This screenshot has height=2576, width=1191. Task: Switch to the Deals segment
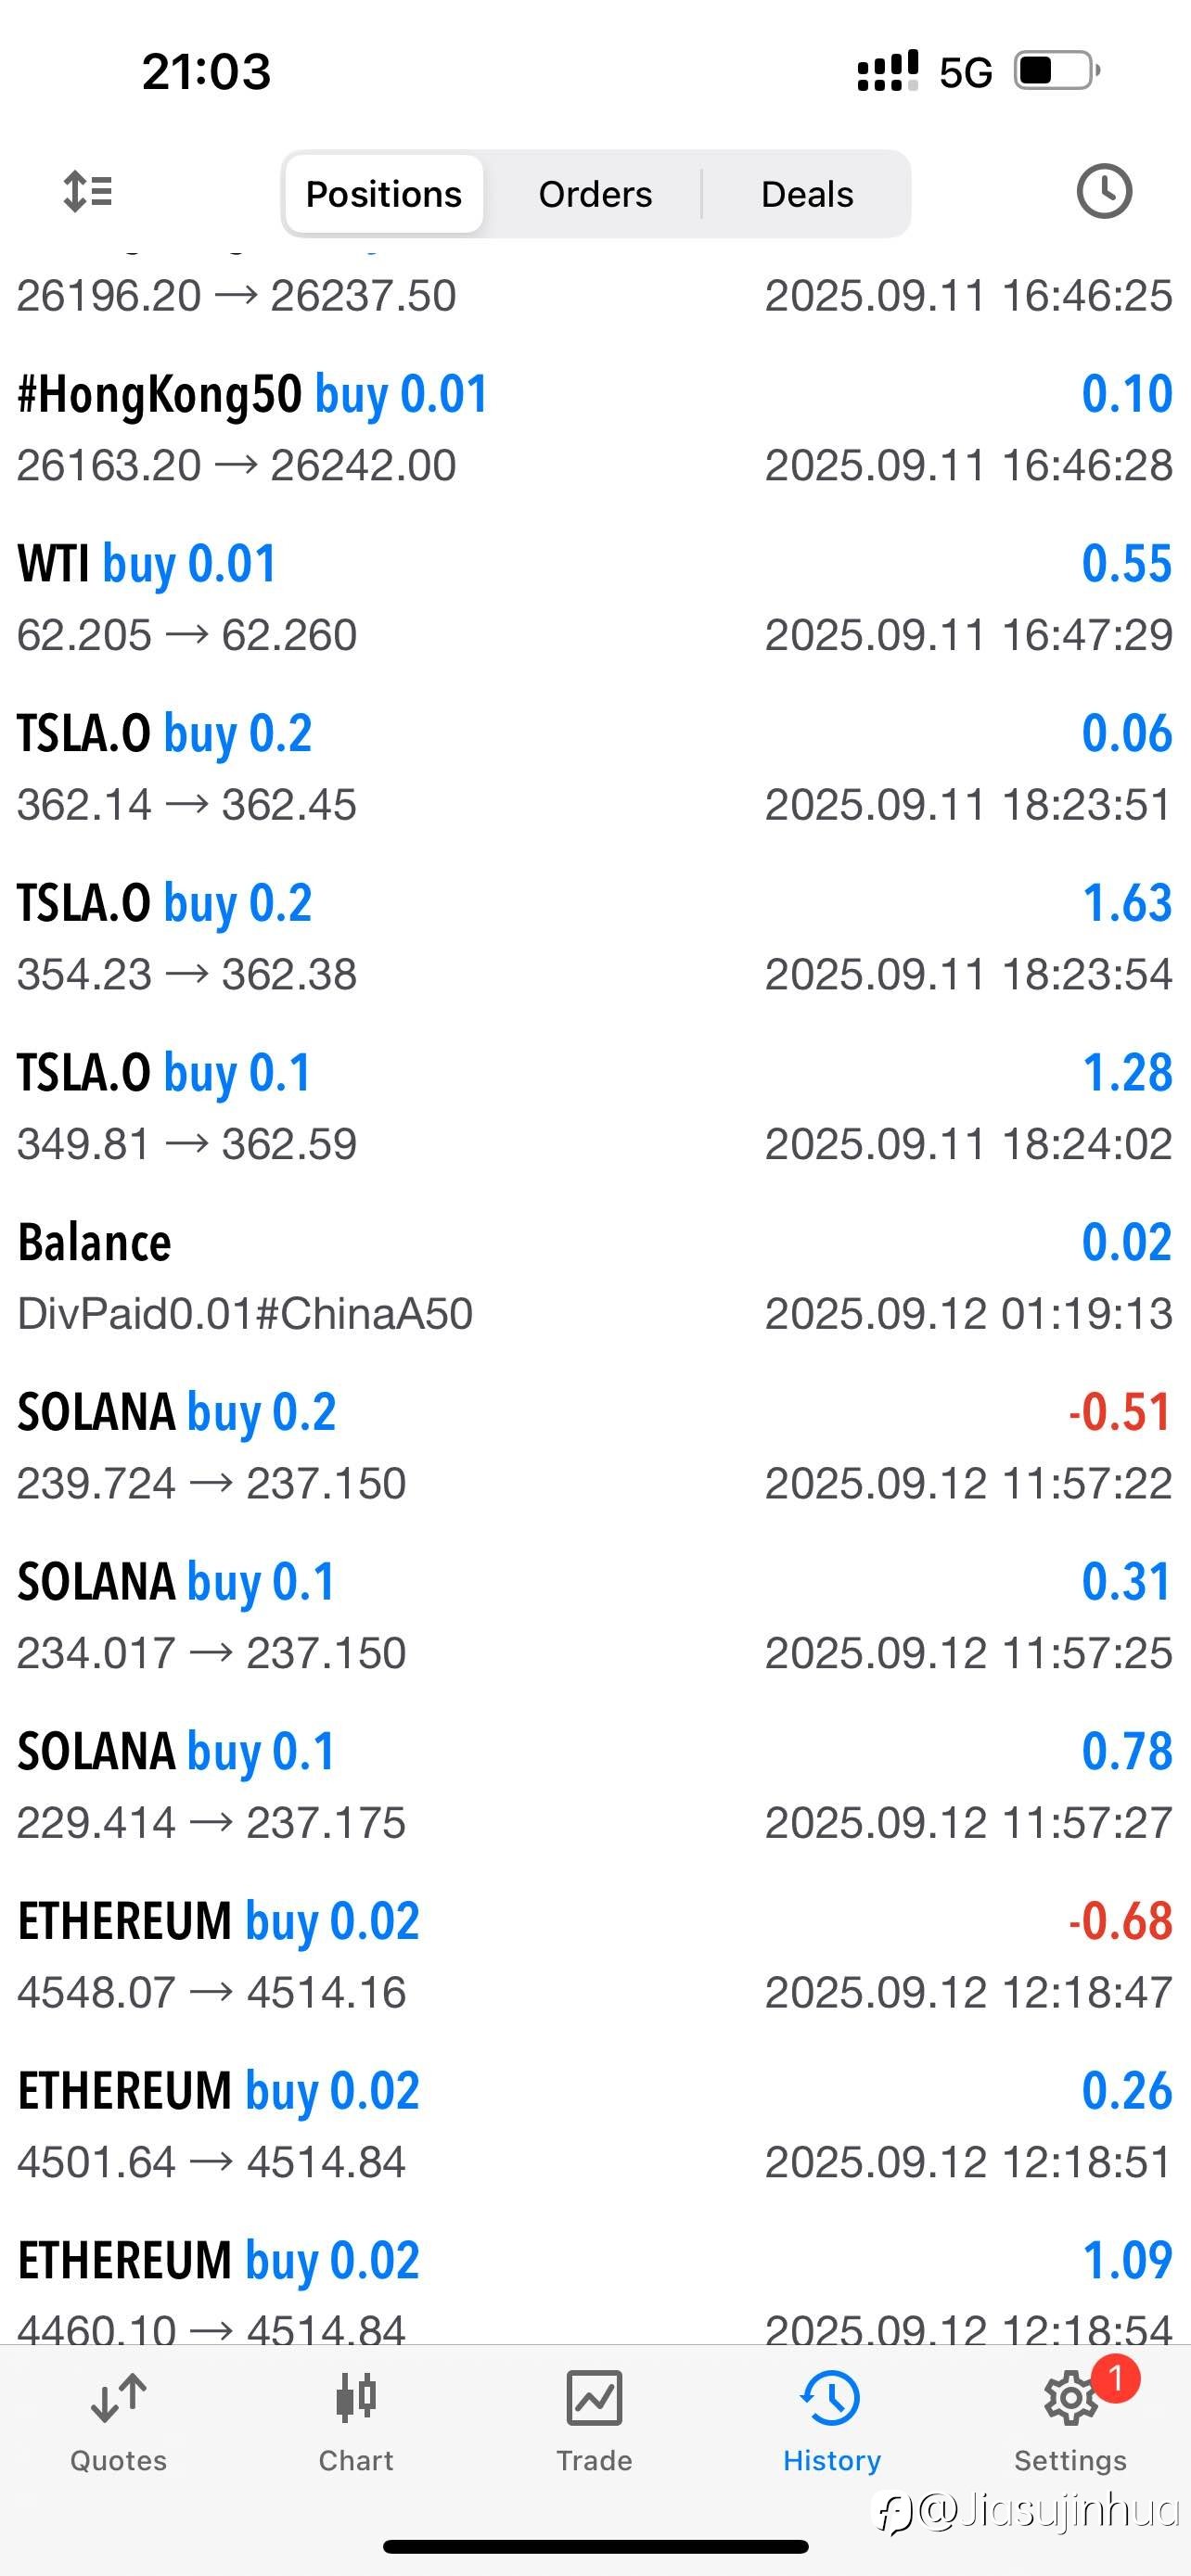pos(807,194)
